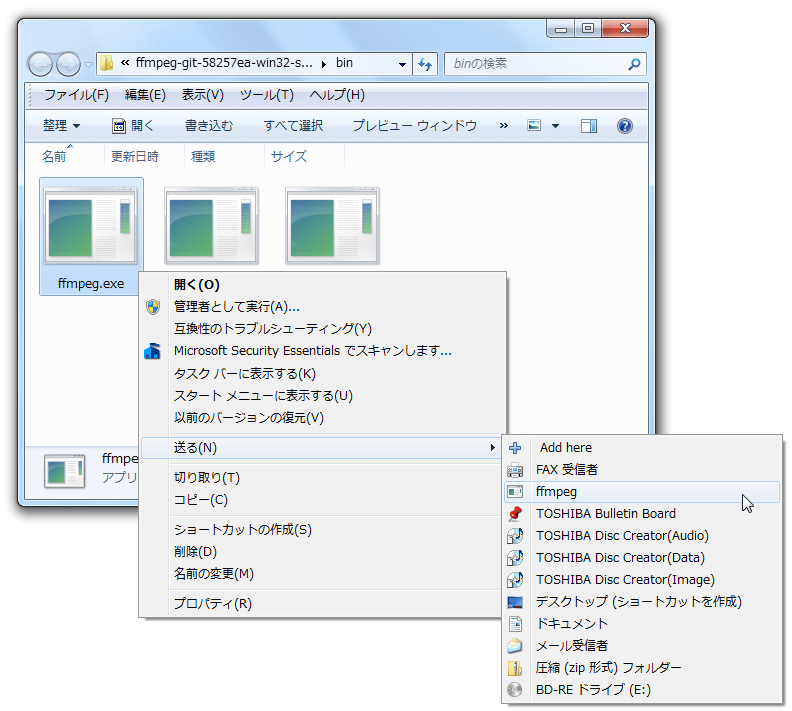Click the Forward navigation arrow button
The image size is (792, 711).
click(x=68, y=64)
